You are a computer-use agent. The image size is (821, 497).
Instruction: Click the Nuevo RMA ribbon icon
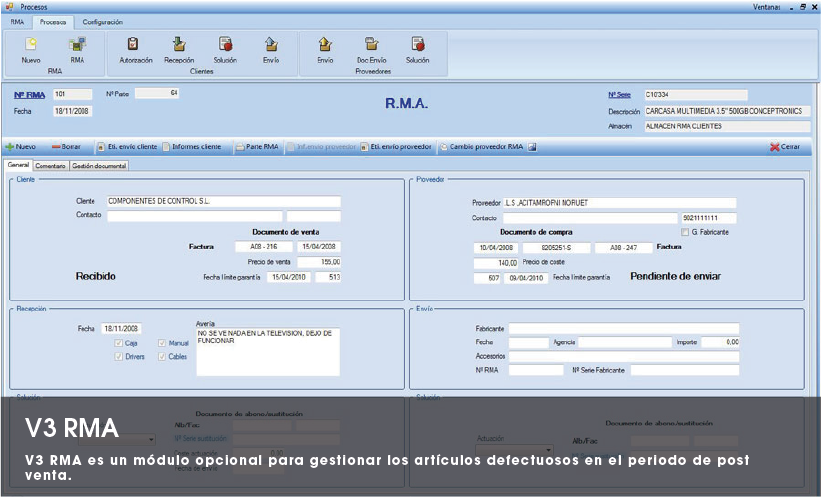click(31, 48)
